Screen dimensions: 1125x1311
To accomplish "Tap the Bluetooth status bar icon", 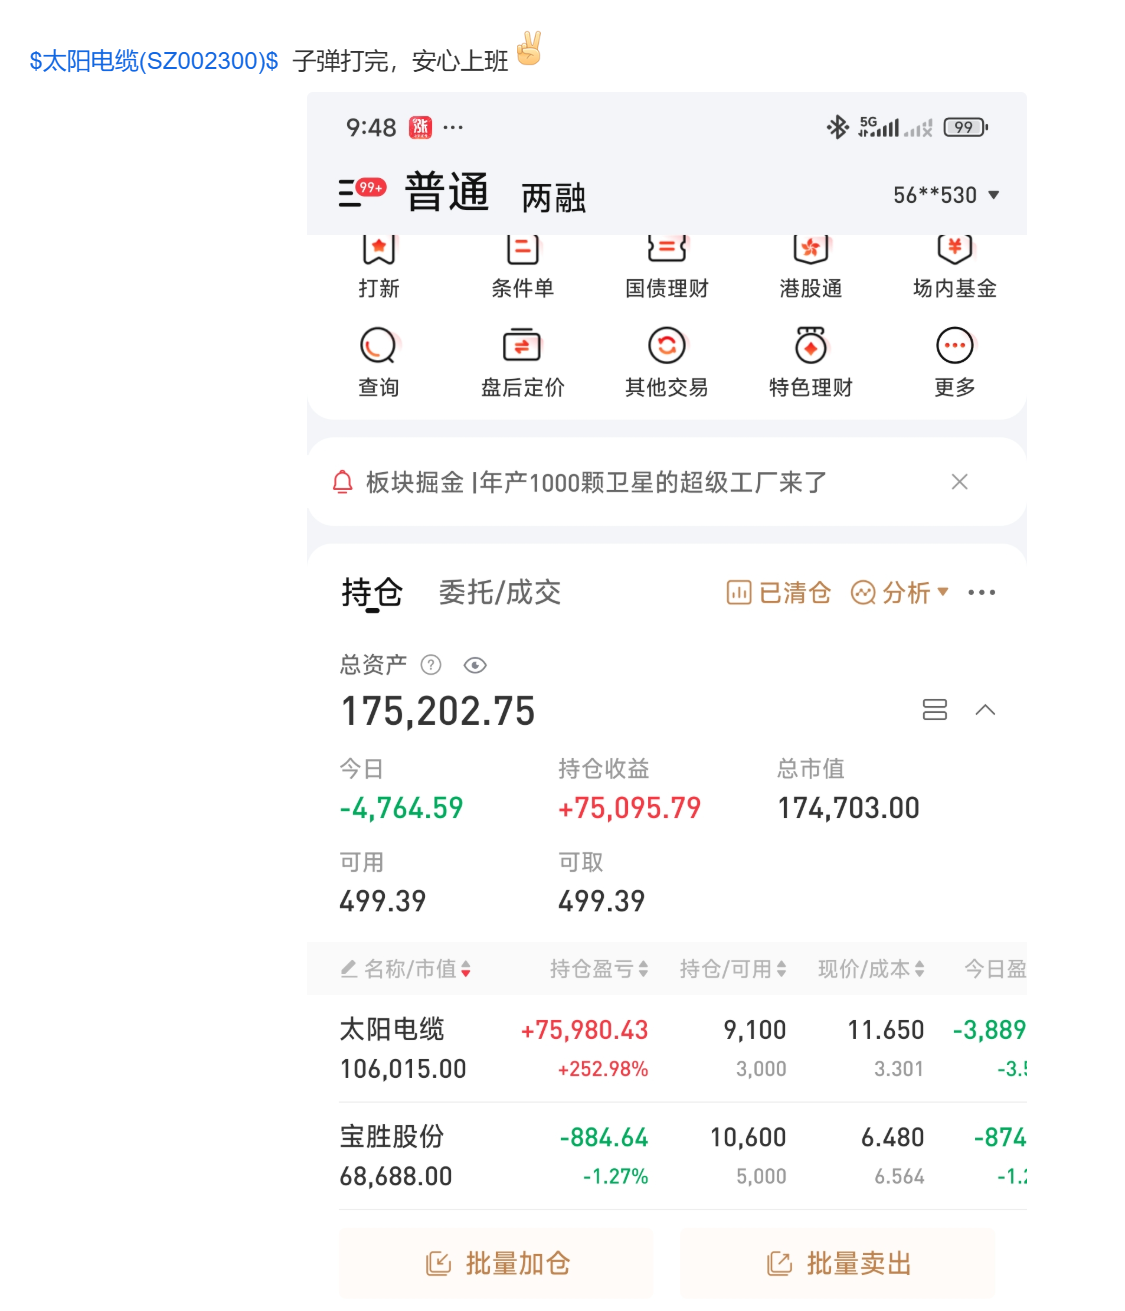I will tap(837, 127).
